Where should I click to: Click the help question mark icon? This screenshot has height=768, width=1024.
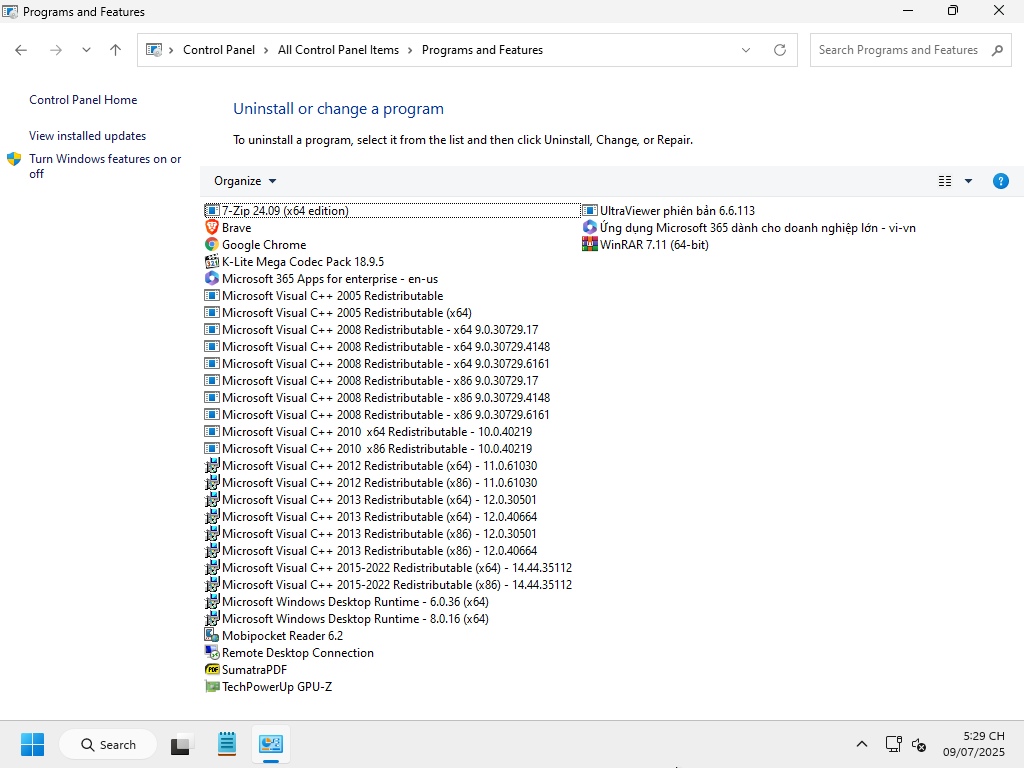click(x=1000, y=181)
